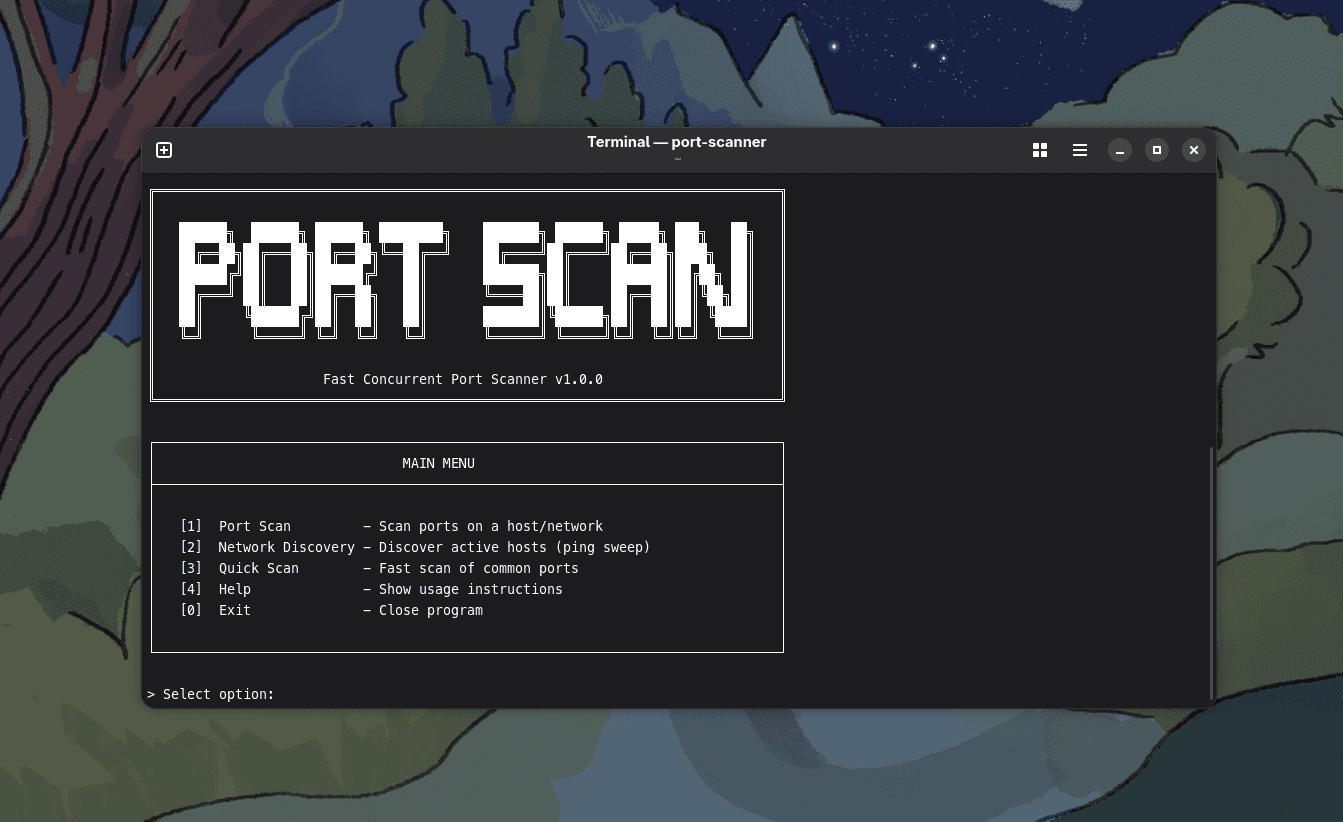Minimize the Terminal window

[1120, 150]
